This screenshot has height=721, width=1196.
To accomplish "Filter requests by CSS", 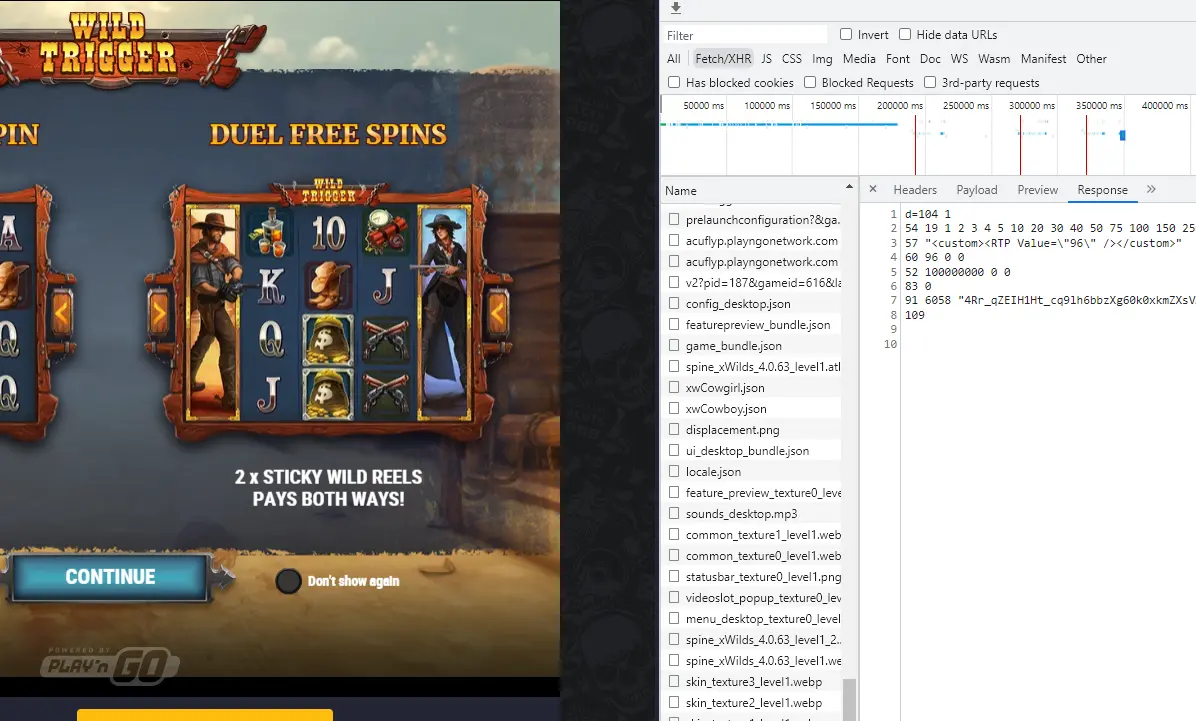I will (x=792, y=59).
